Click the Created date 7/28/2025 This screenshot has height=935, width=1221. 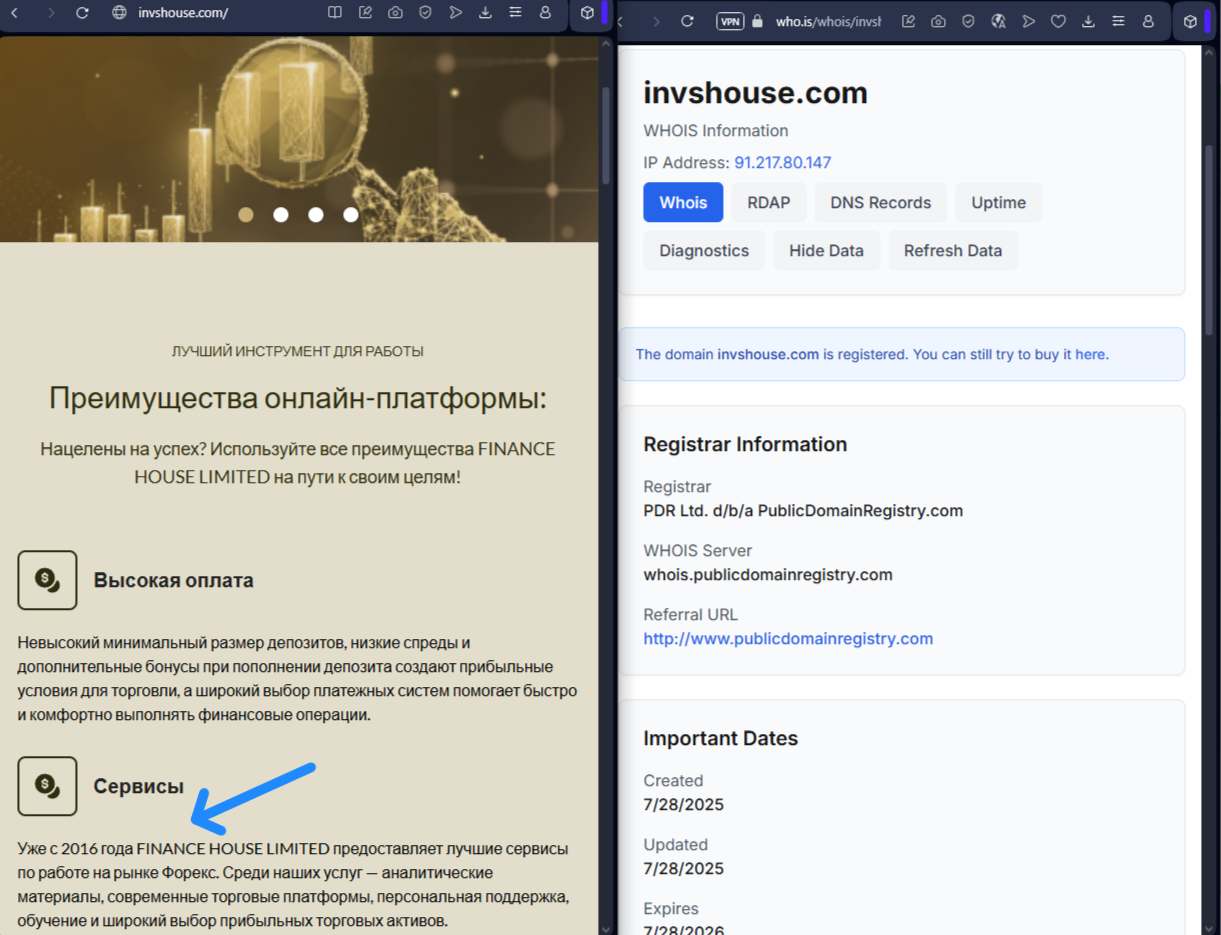(683, 804)
